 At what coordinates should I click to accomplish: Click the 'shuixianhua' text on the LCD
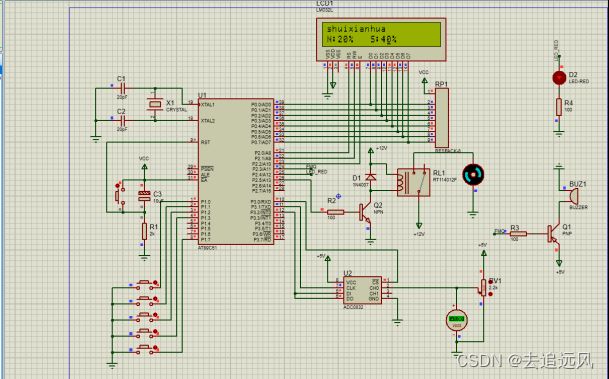356,29
